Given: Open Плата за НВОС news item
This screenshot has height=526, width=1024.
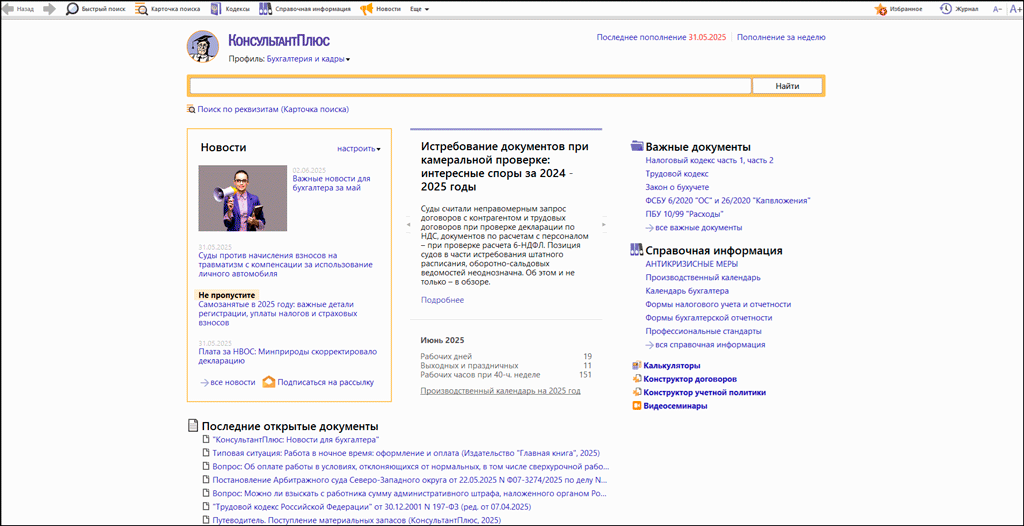Looking at the screenshot, I should pyautogui.click(x=287, y=355).
